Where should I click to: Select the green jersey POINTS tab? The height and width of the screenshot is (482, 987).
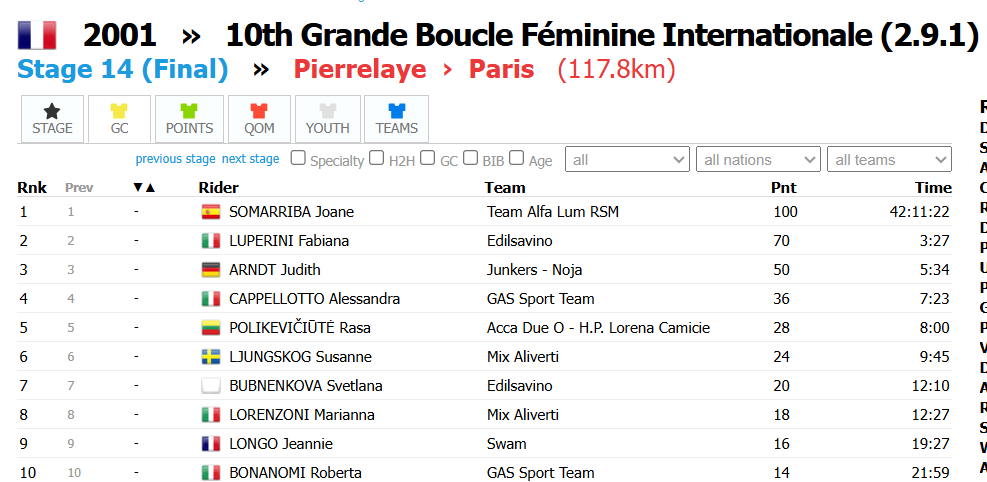[x=189, y=120]
